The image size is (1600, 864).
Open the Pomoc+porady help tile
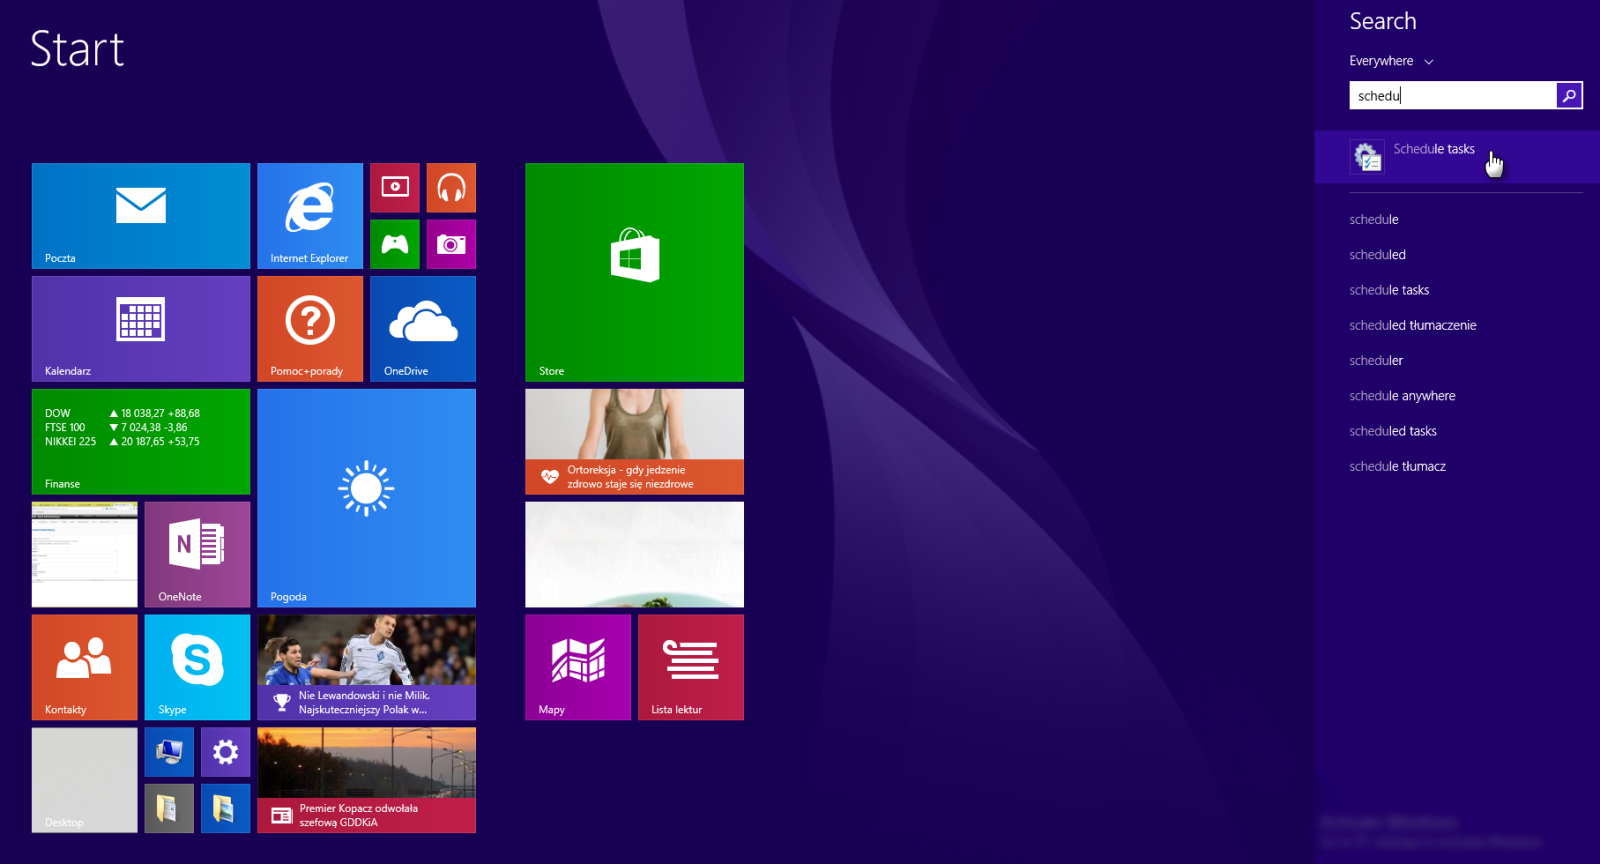[310, 329]
